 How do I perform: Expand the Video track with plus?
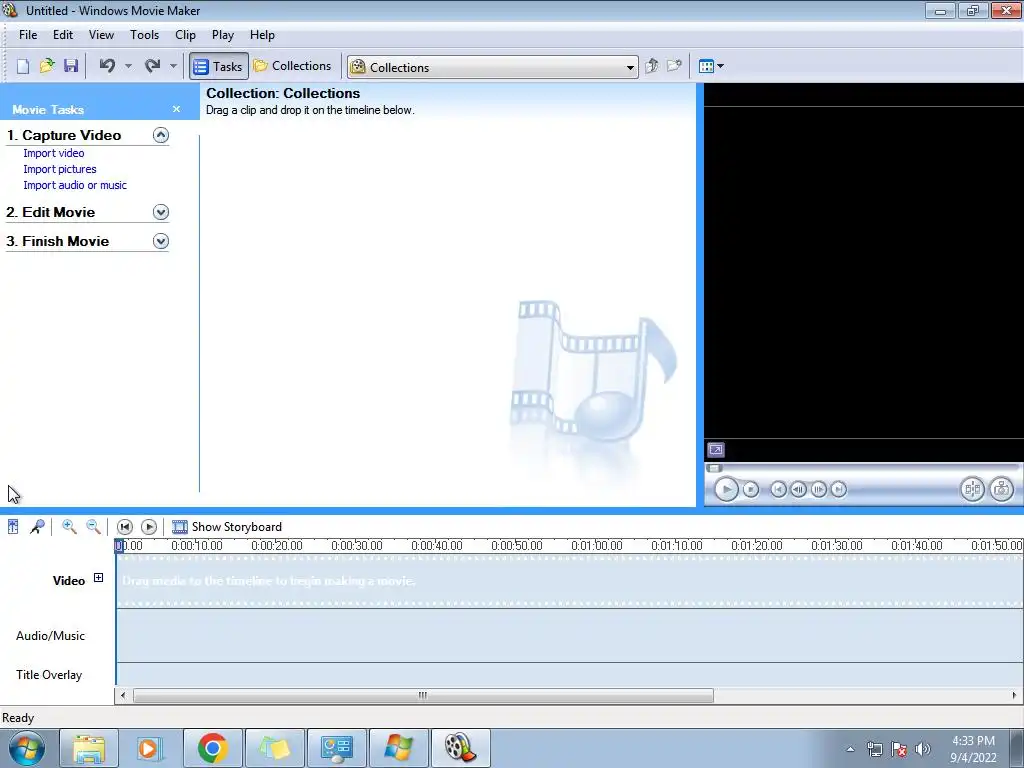tap(98, 578)
